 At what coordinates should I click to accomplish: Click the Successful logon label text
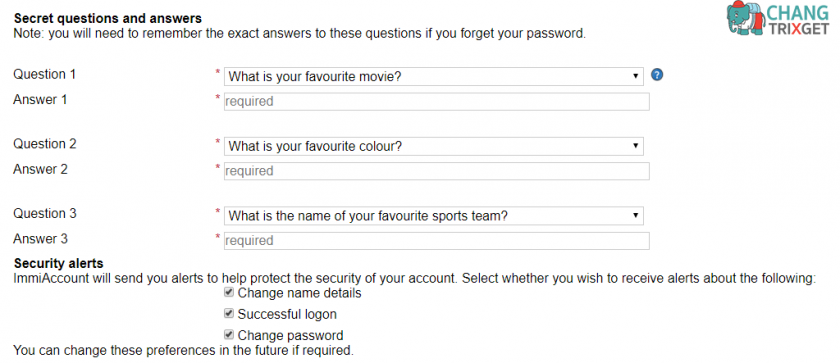[x=287, y=314]
